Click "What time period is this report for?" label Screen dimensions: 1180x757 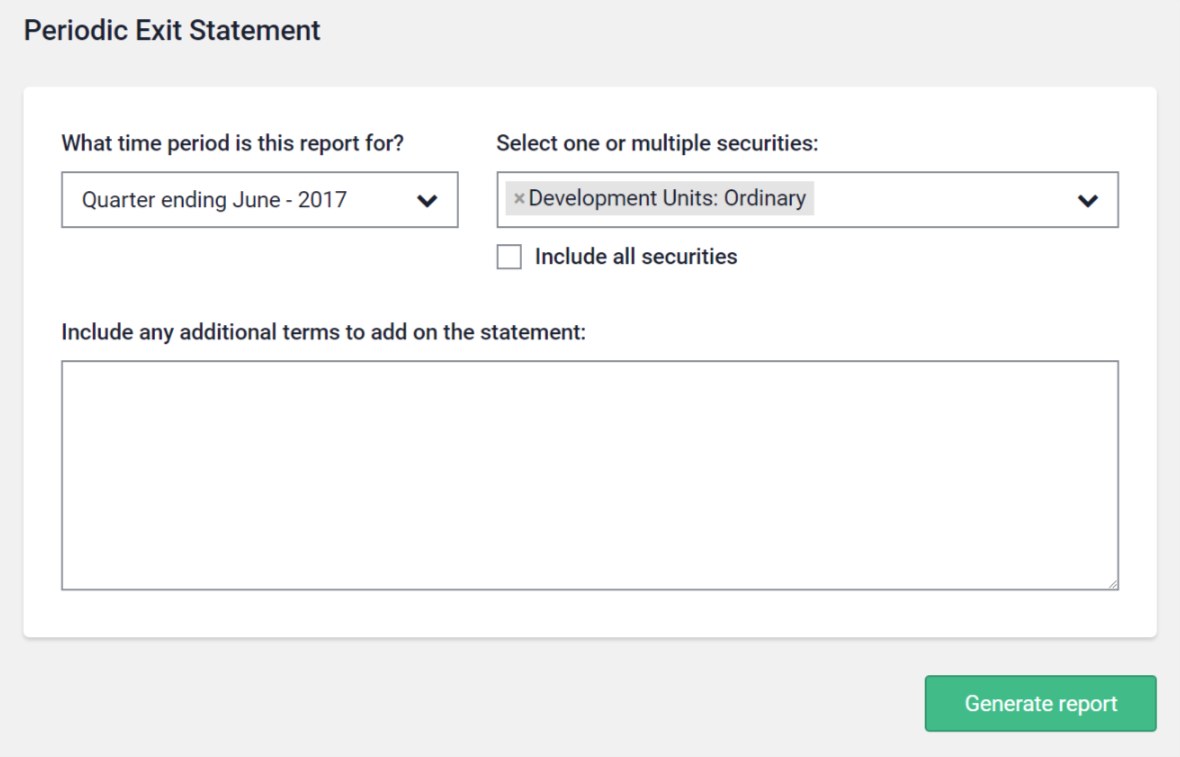(232, 143)
